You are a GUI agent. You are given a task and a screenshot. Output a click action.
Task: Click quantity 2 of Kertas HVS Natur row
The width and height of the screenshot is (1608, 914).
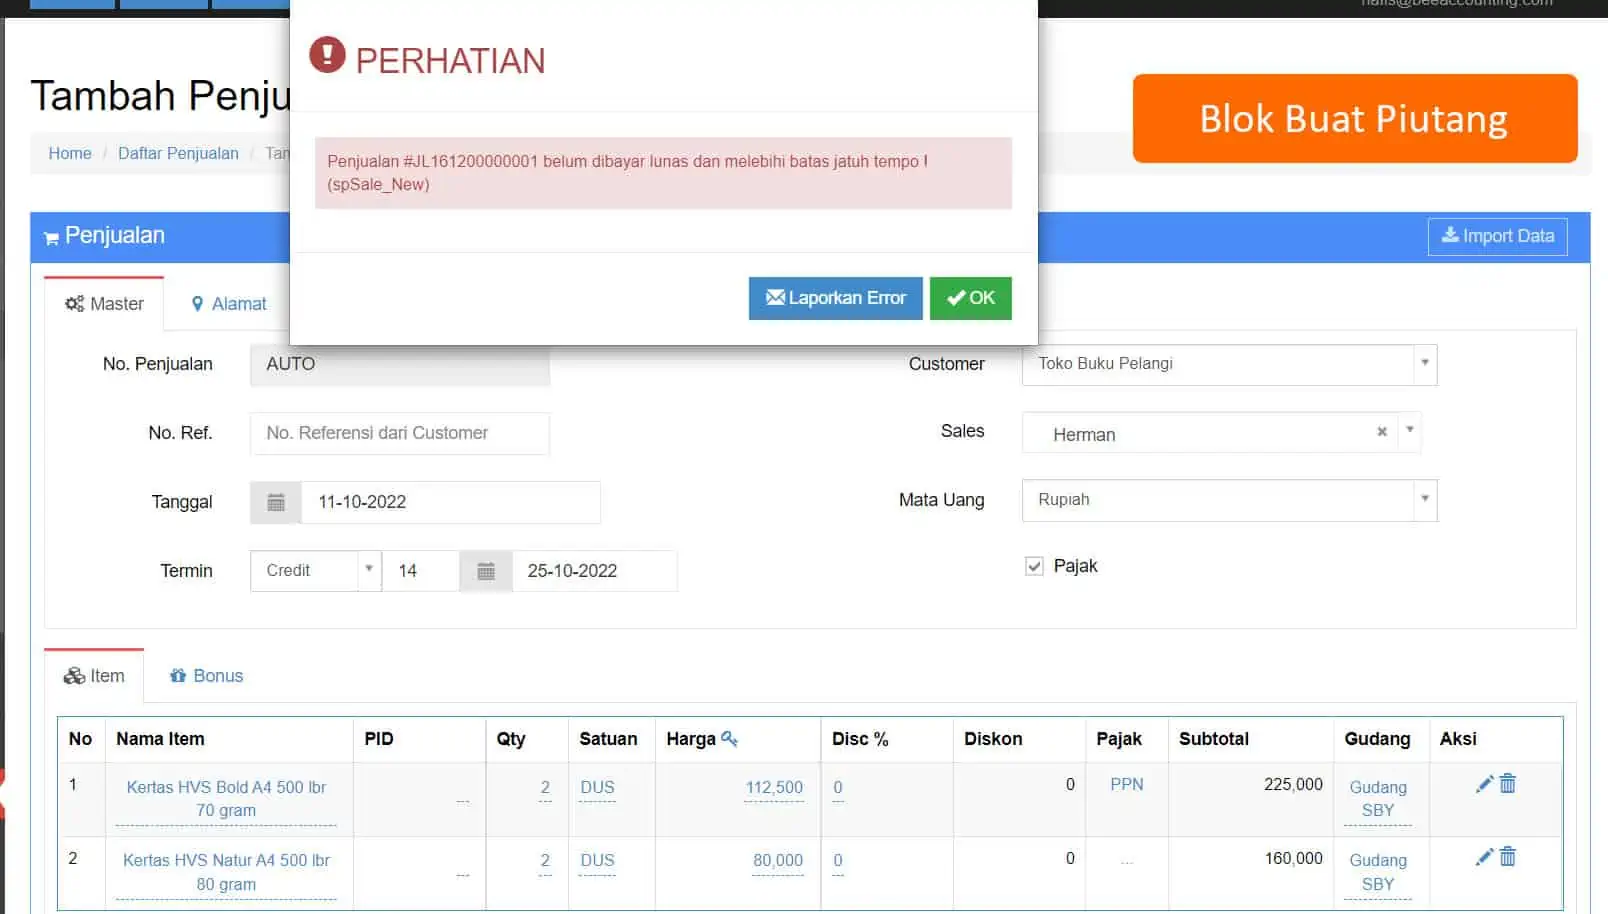point(545,861)
